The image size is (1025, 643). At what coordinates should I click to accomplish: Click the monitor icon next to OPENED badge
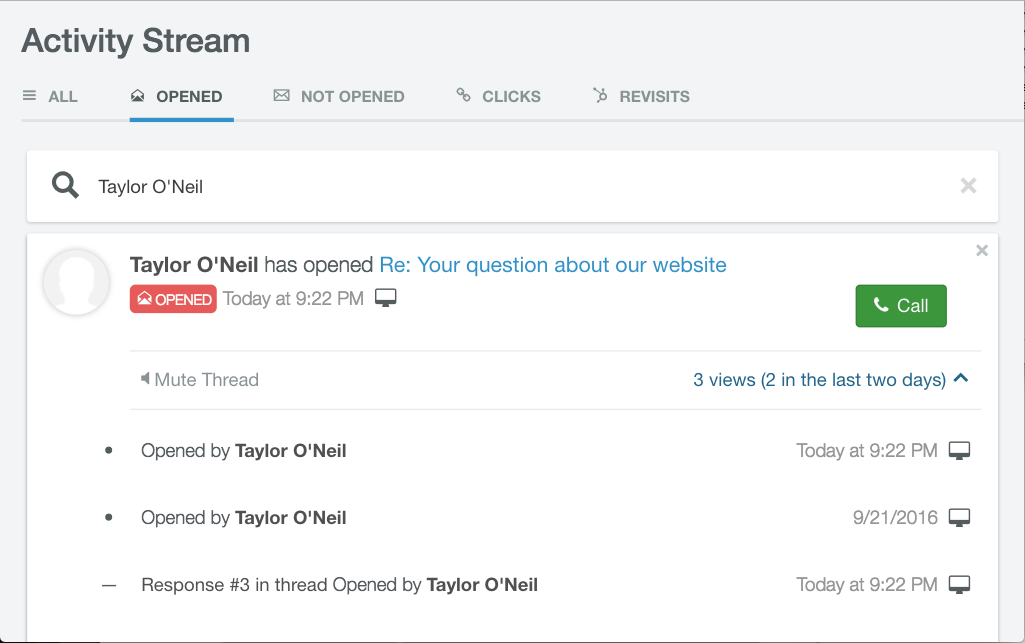[x=386, y=297]
